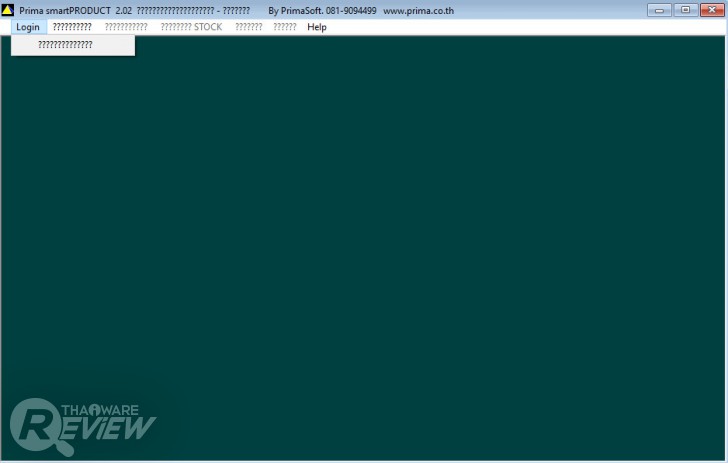
Task: Select the only entry in Login dropdown
Action: 73,45
